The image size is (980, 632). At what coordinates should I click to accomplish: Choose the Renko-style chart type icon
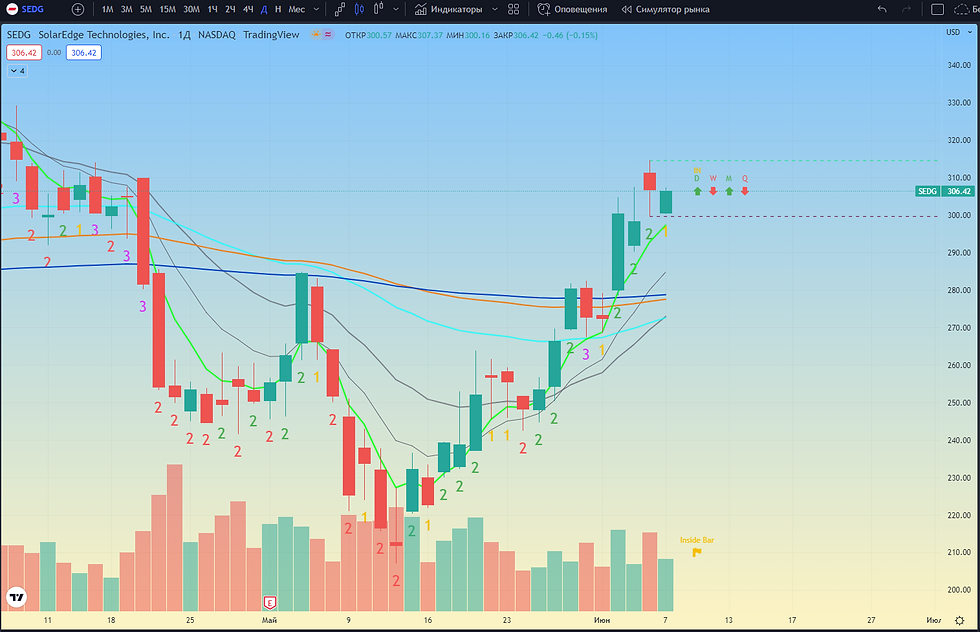pos(340,9)
